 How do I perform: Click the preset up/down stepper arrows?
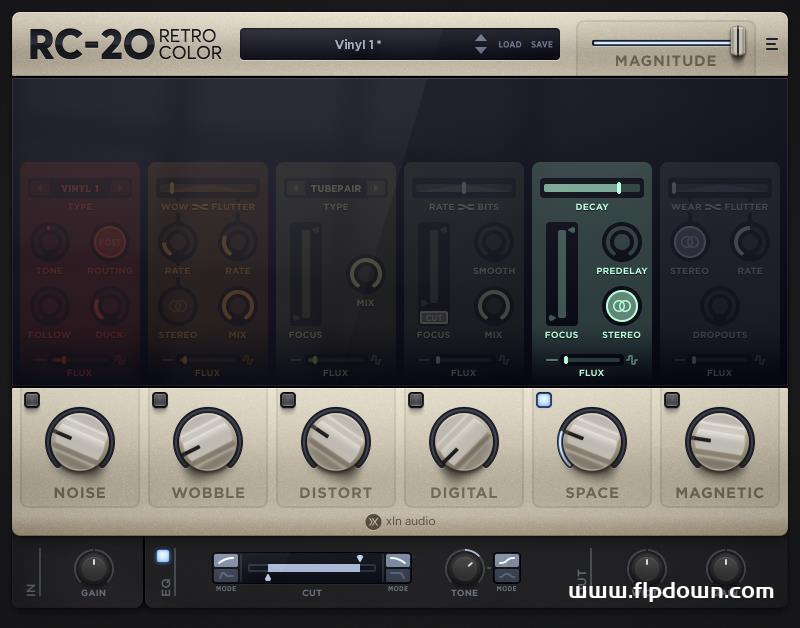click(479, 43)
